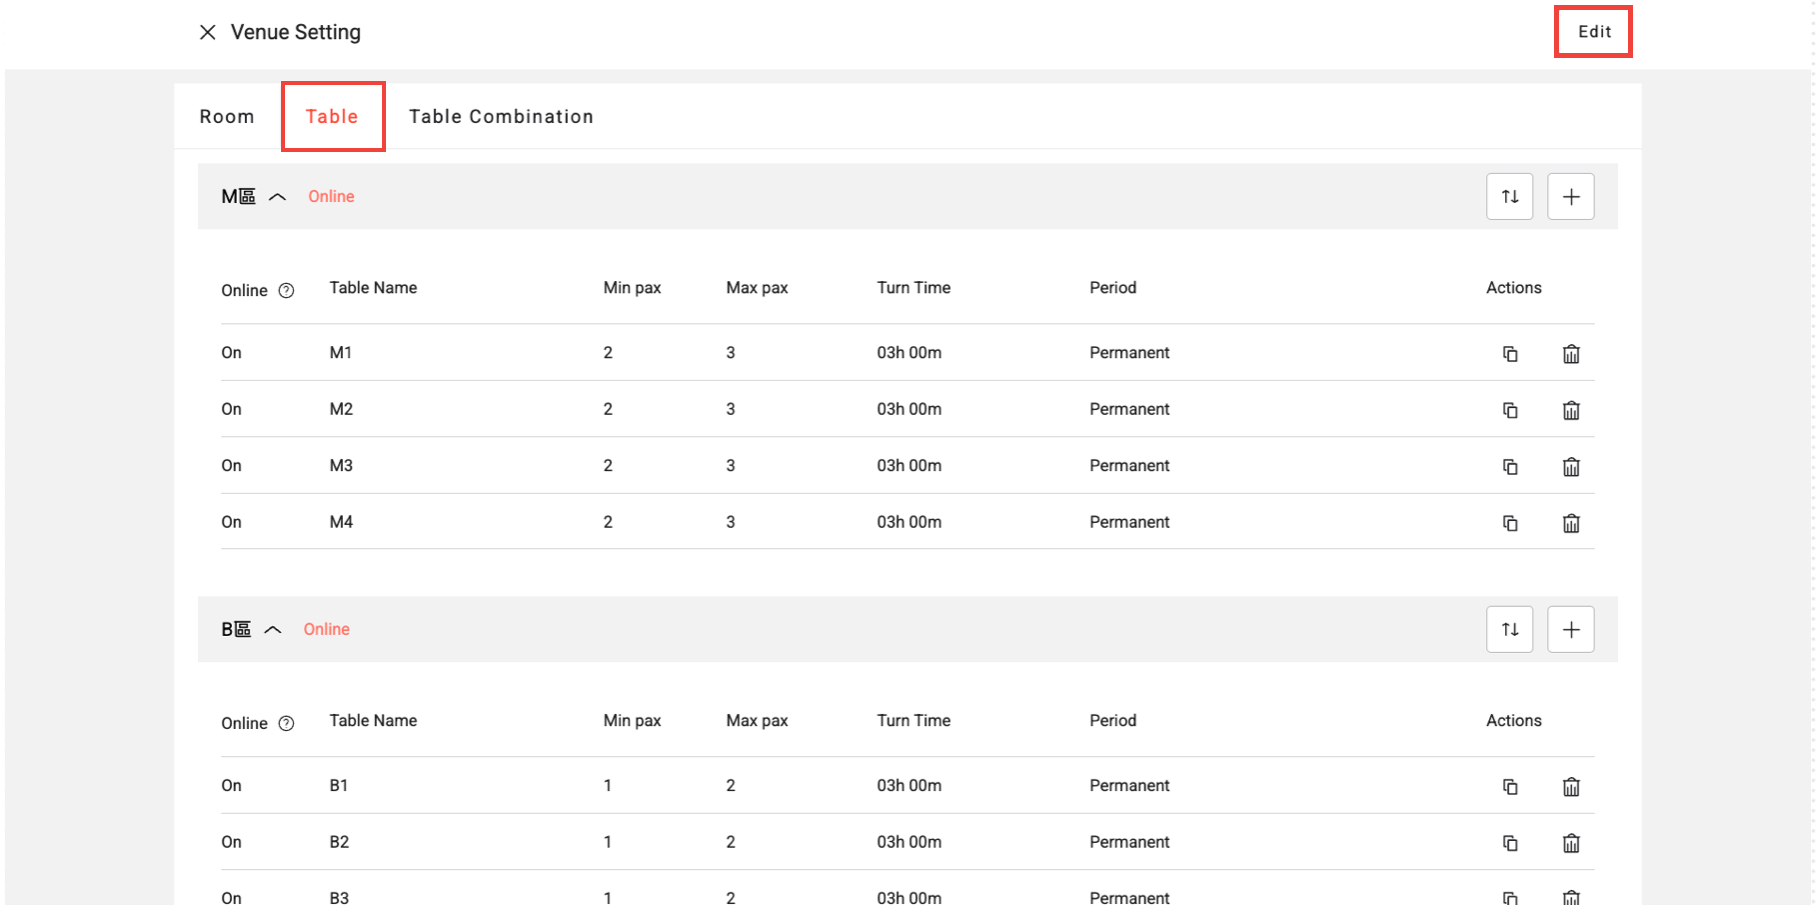Show Online info tooltip in B room
1818x908 pixels.
click(286, 724)
